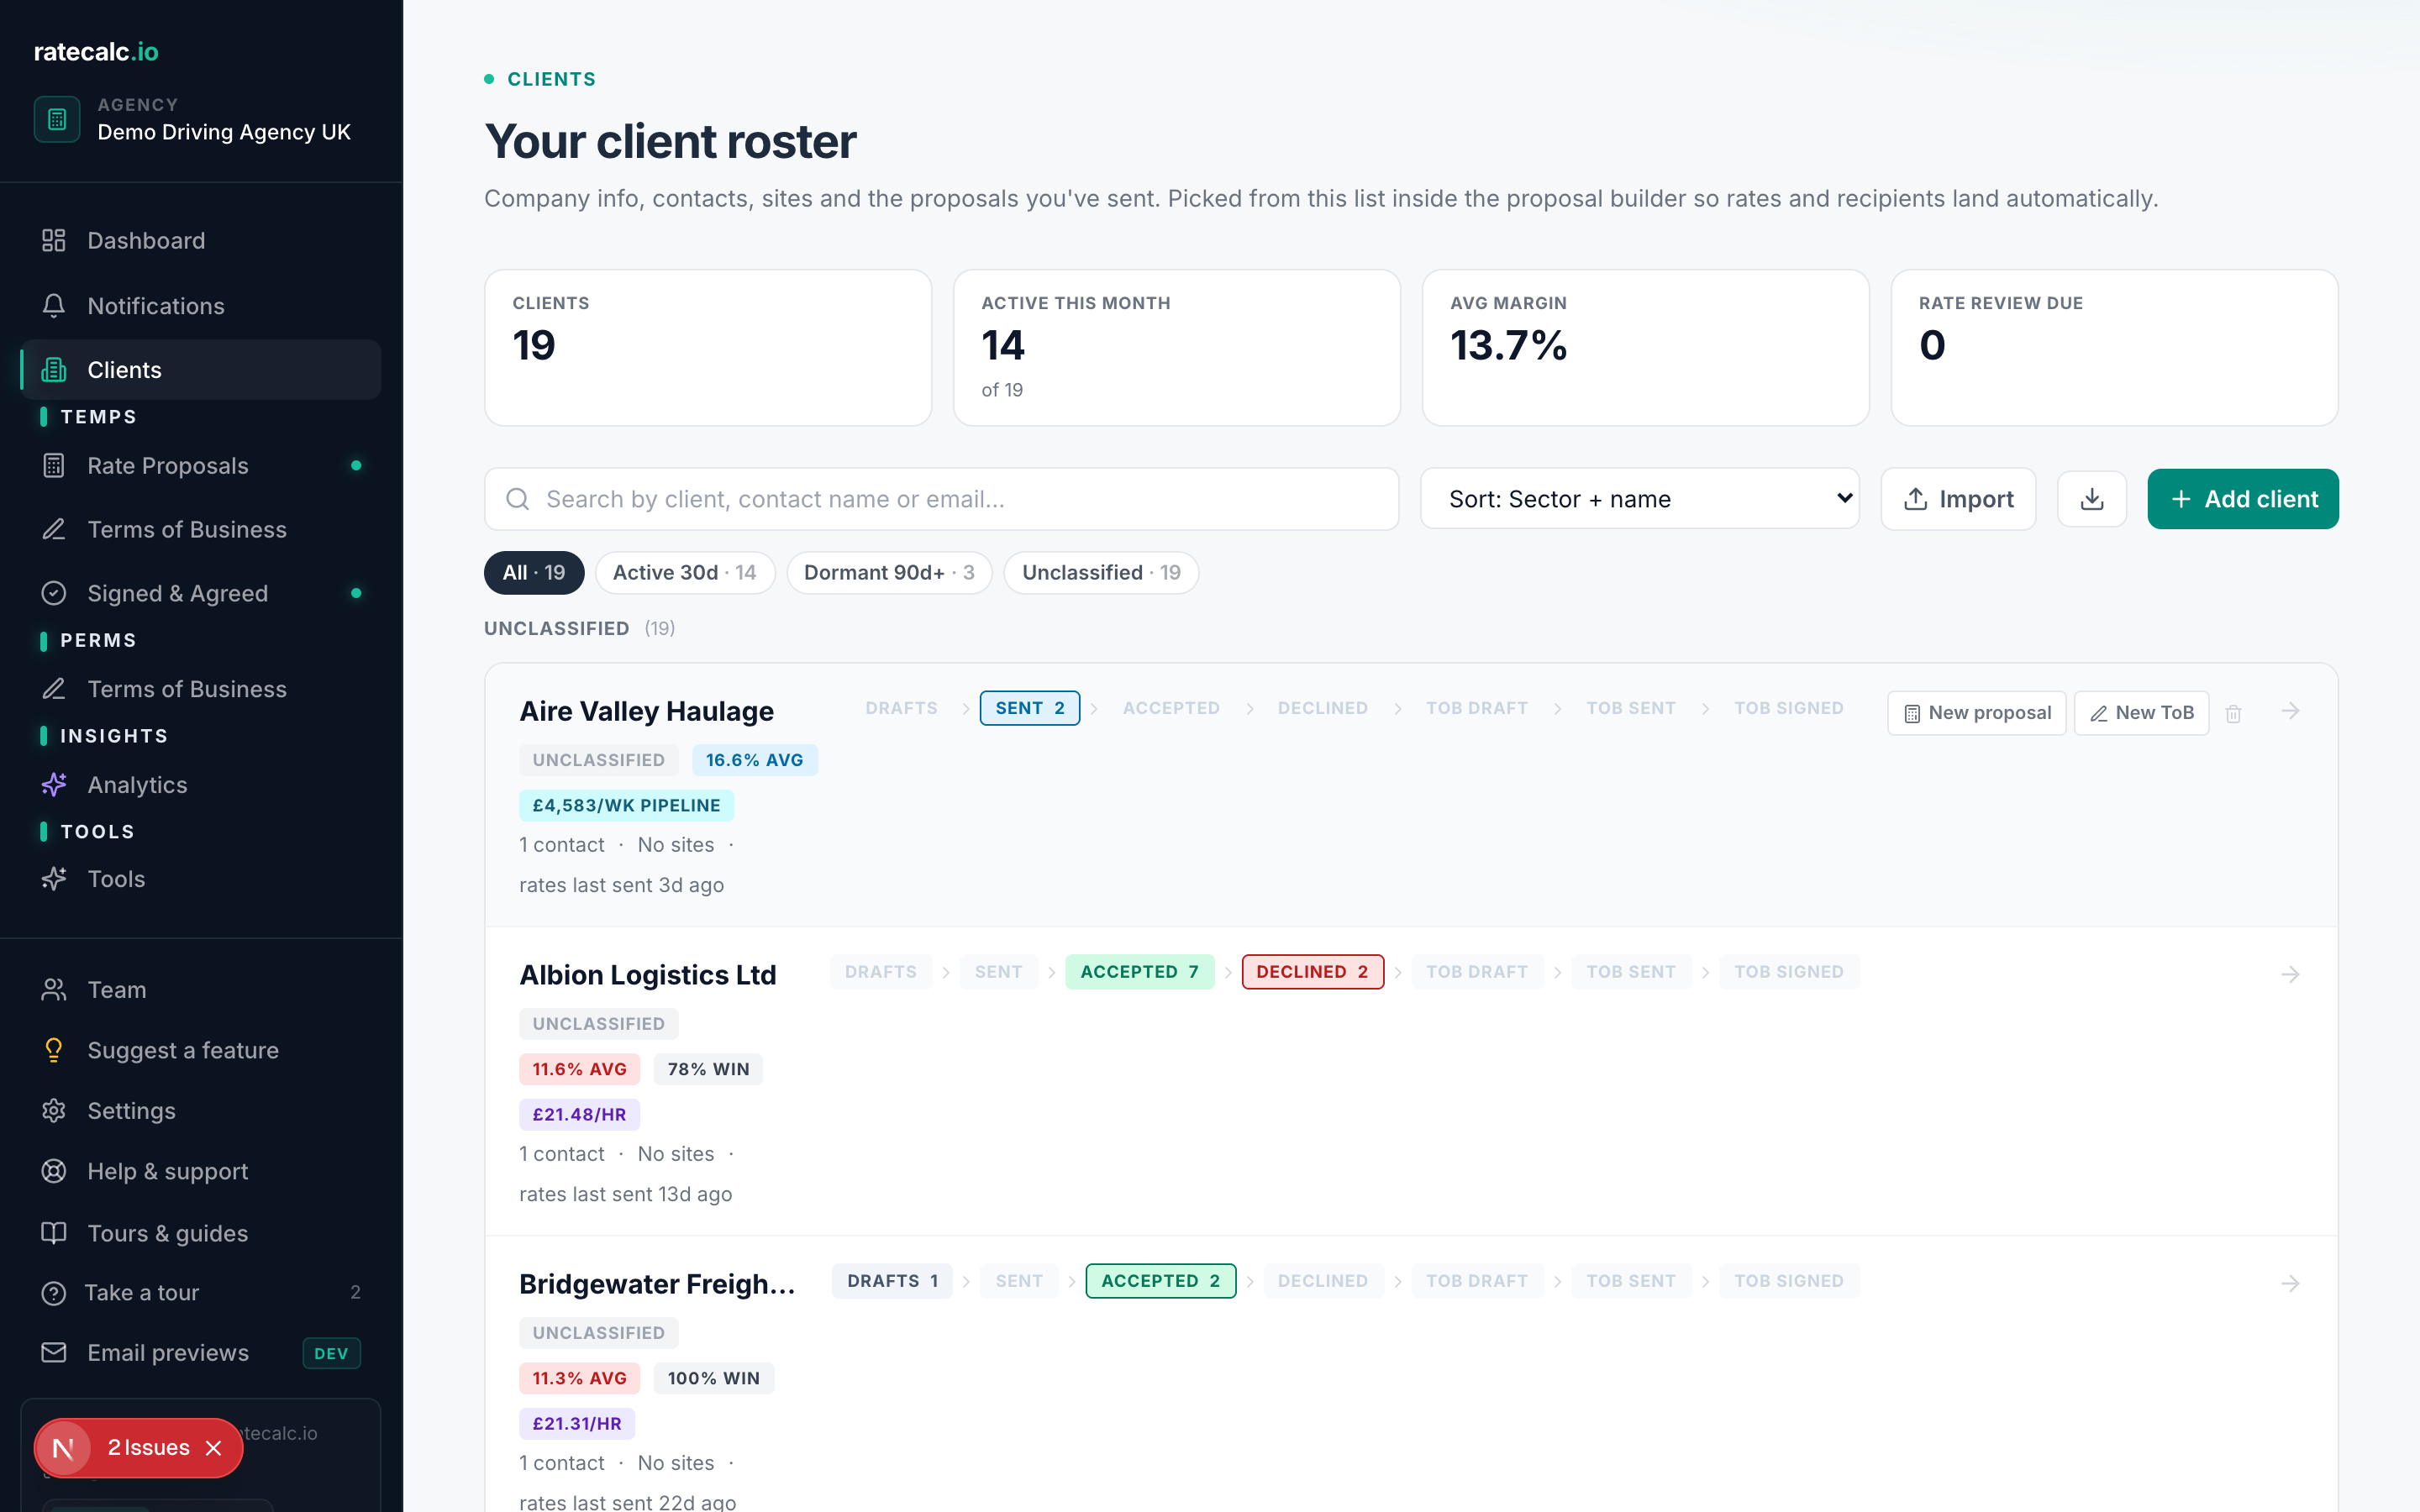Click the lifebuoy icon for Help & support
This screenshot has height=1512, width=2420.
[x=54, y=1171]
